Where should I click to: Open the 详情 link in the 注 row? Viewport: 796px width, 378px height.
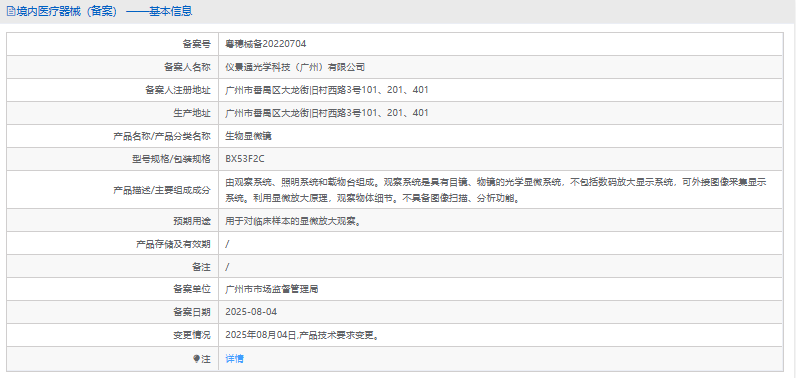click(x=234, y=359)
